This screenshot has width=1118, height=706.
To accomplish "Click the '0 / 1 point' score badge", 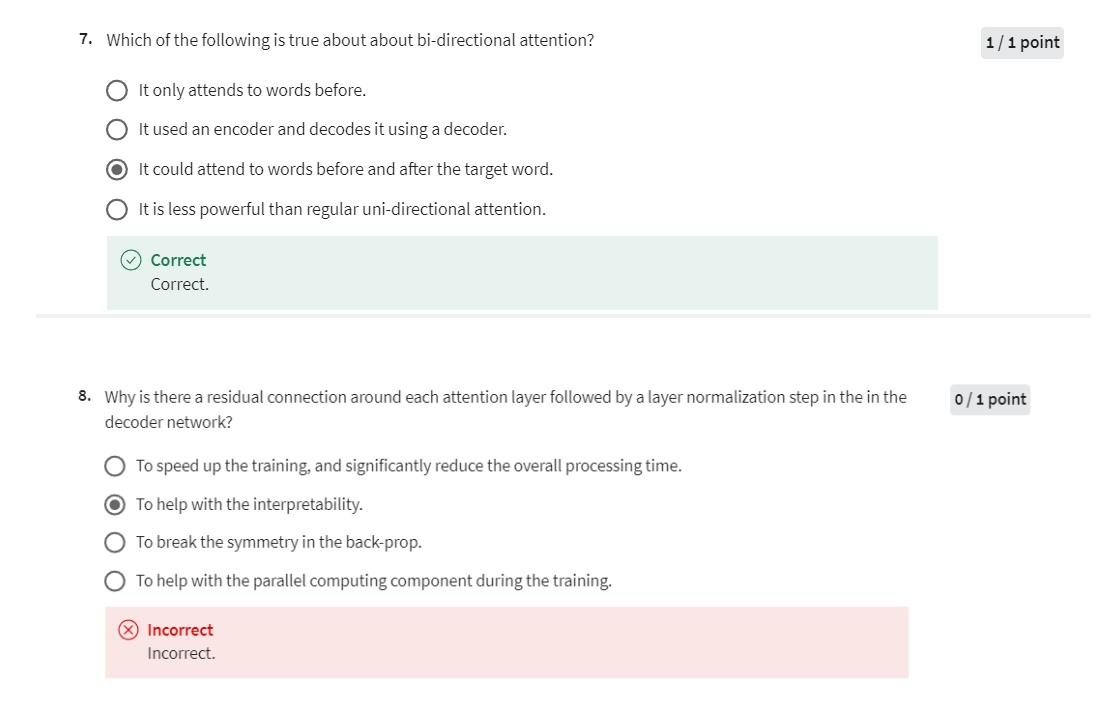I will [x=990, y=399].
